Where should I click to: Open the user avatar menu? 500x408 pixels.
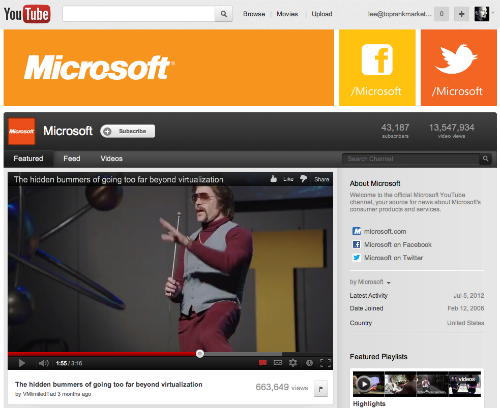[482, 14]
